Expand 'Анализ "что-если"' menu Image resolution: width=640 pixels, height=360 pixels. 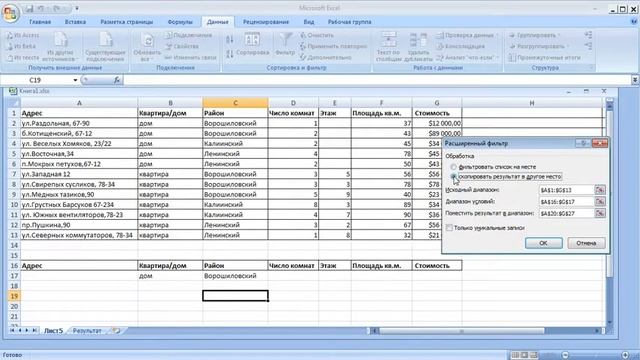(468, 58)
